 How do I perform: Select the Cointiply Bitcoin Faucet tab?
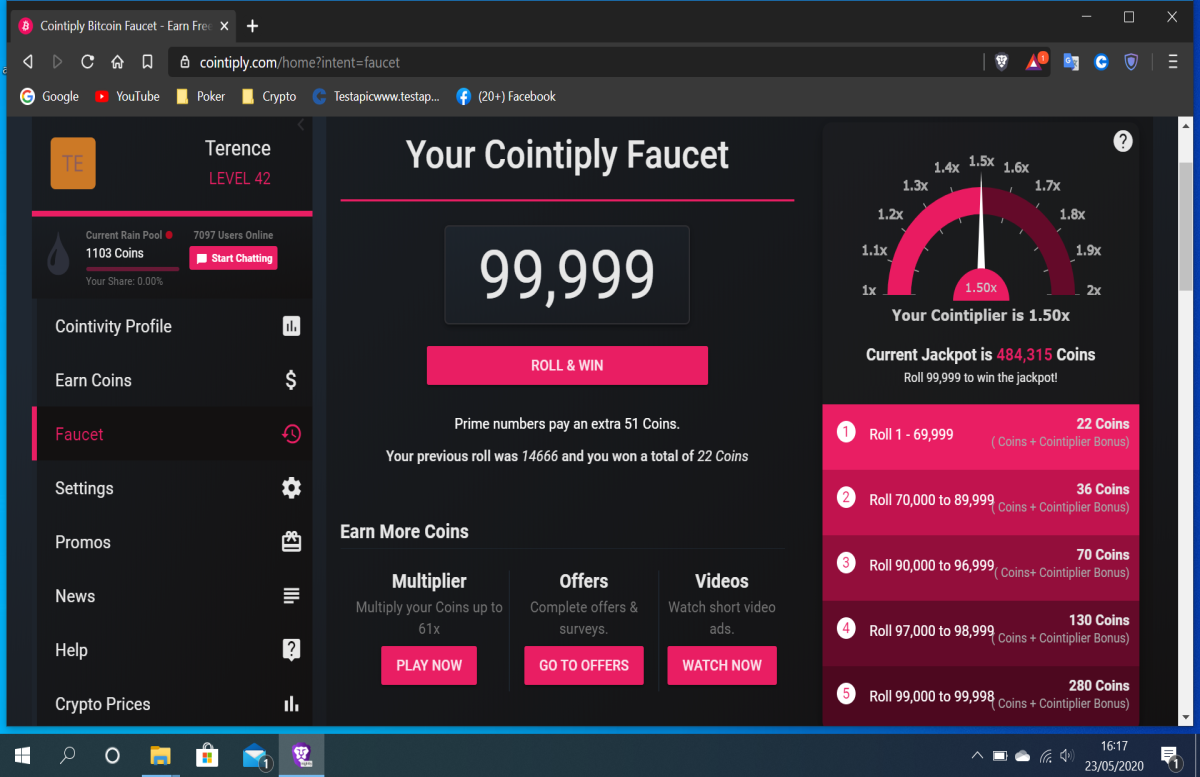pos(125,26)
